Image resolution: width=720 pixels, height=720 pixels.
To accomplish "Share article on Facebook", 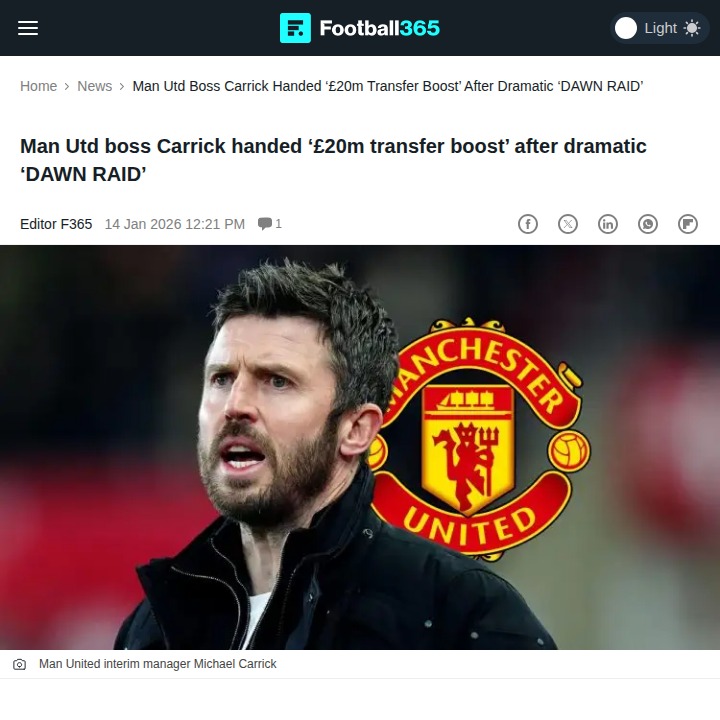I will (x=528, y=224).
